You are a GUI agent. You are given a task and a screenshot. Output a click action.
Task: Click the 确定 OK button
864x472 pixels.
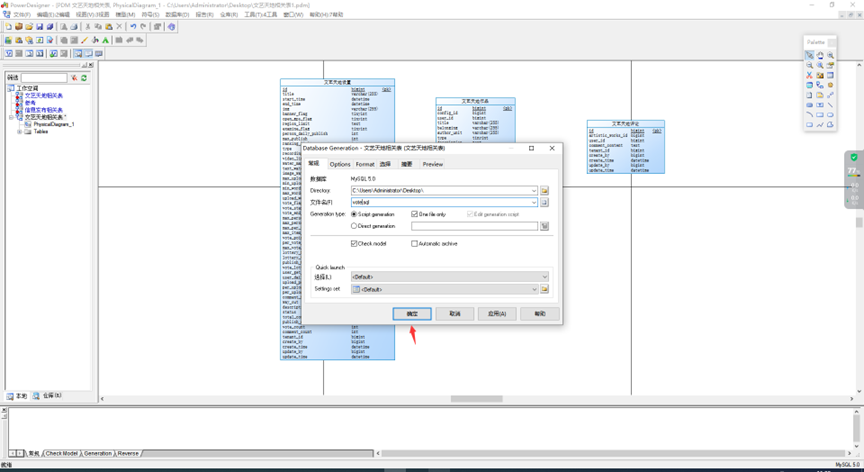tap(412, 313)
